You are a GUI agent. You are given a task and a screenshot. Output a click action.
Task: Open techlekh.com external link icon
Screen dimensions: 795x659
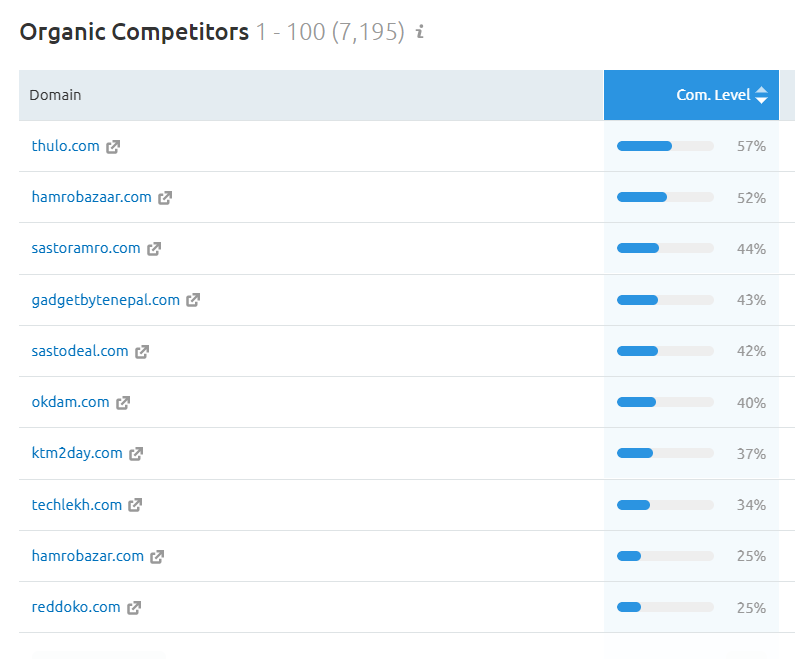[x=135, y=505]
